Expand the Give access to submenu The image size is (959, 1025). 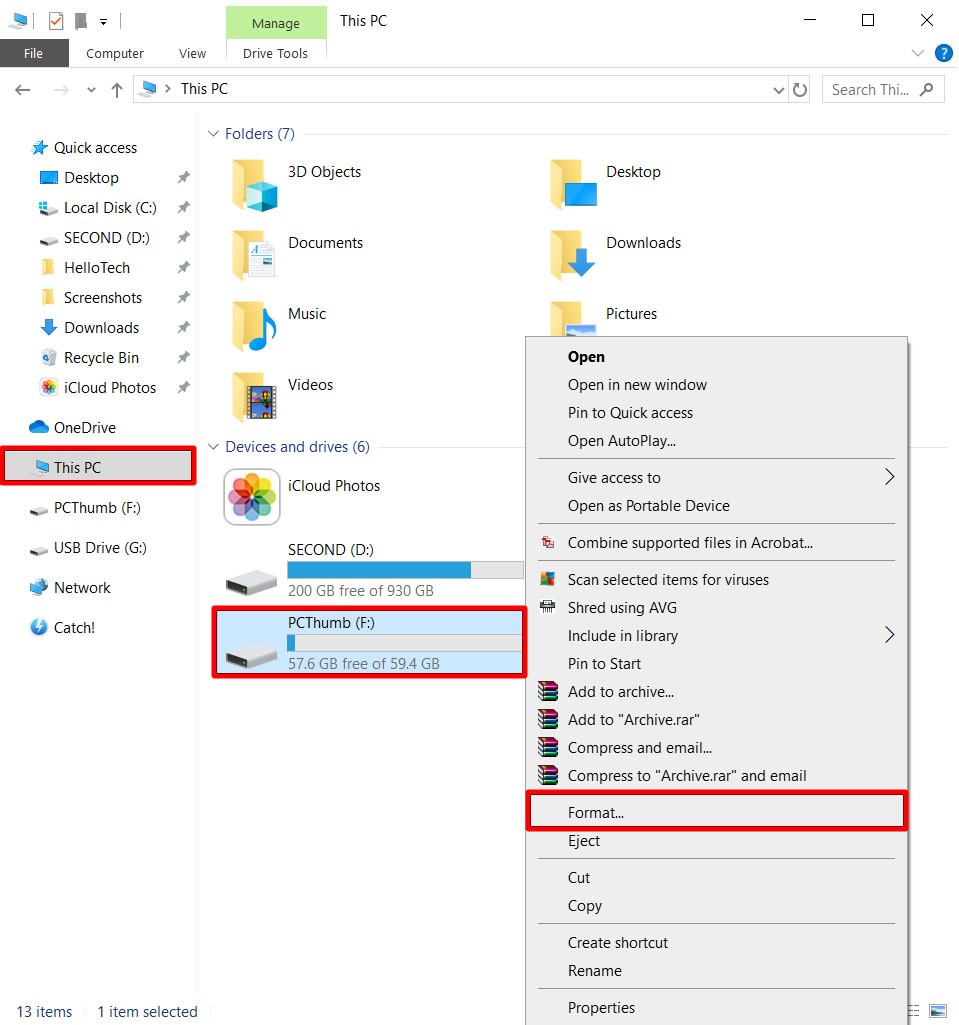(x=888, y=478)
